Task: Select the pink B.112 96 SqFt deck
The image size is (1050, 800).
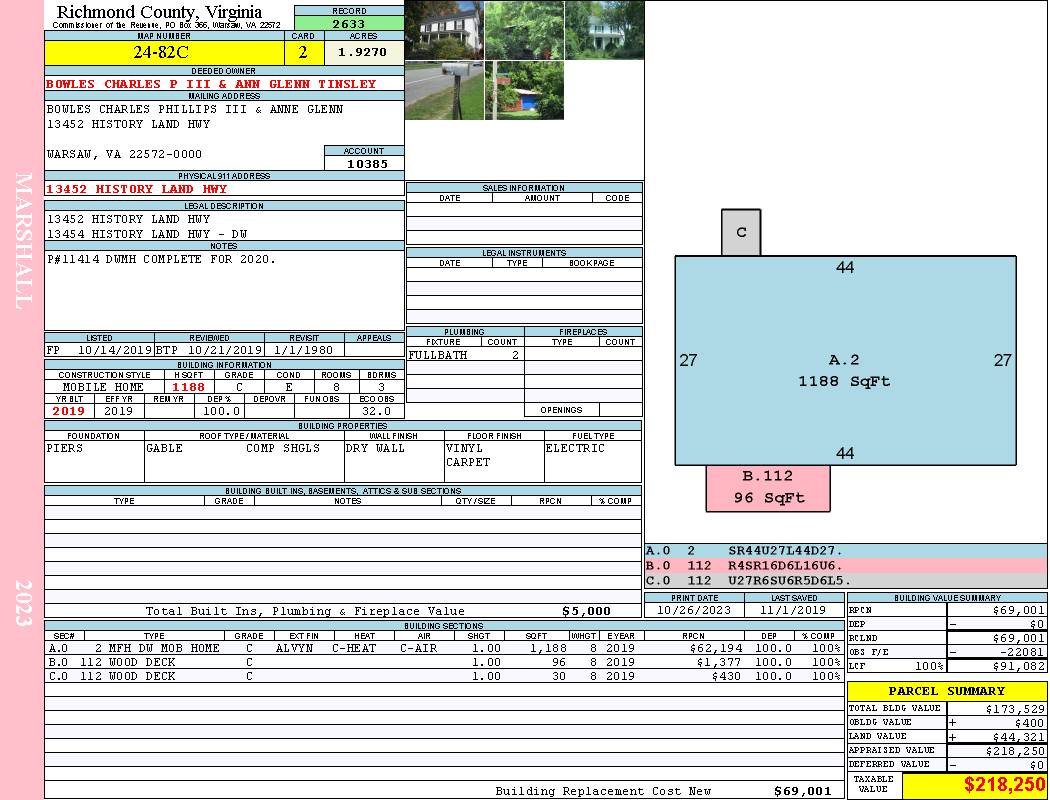Action: coord(768,488)
